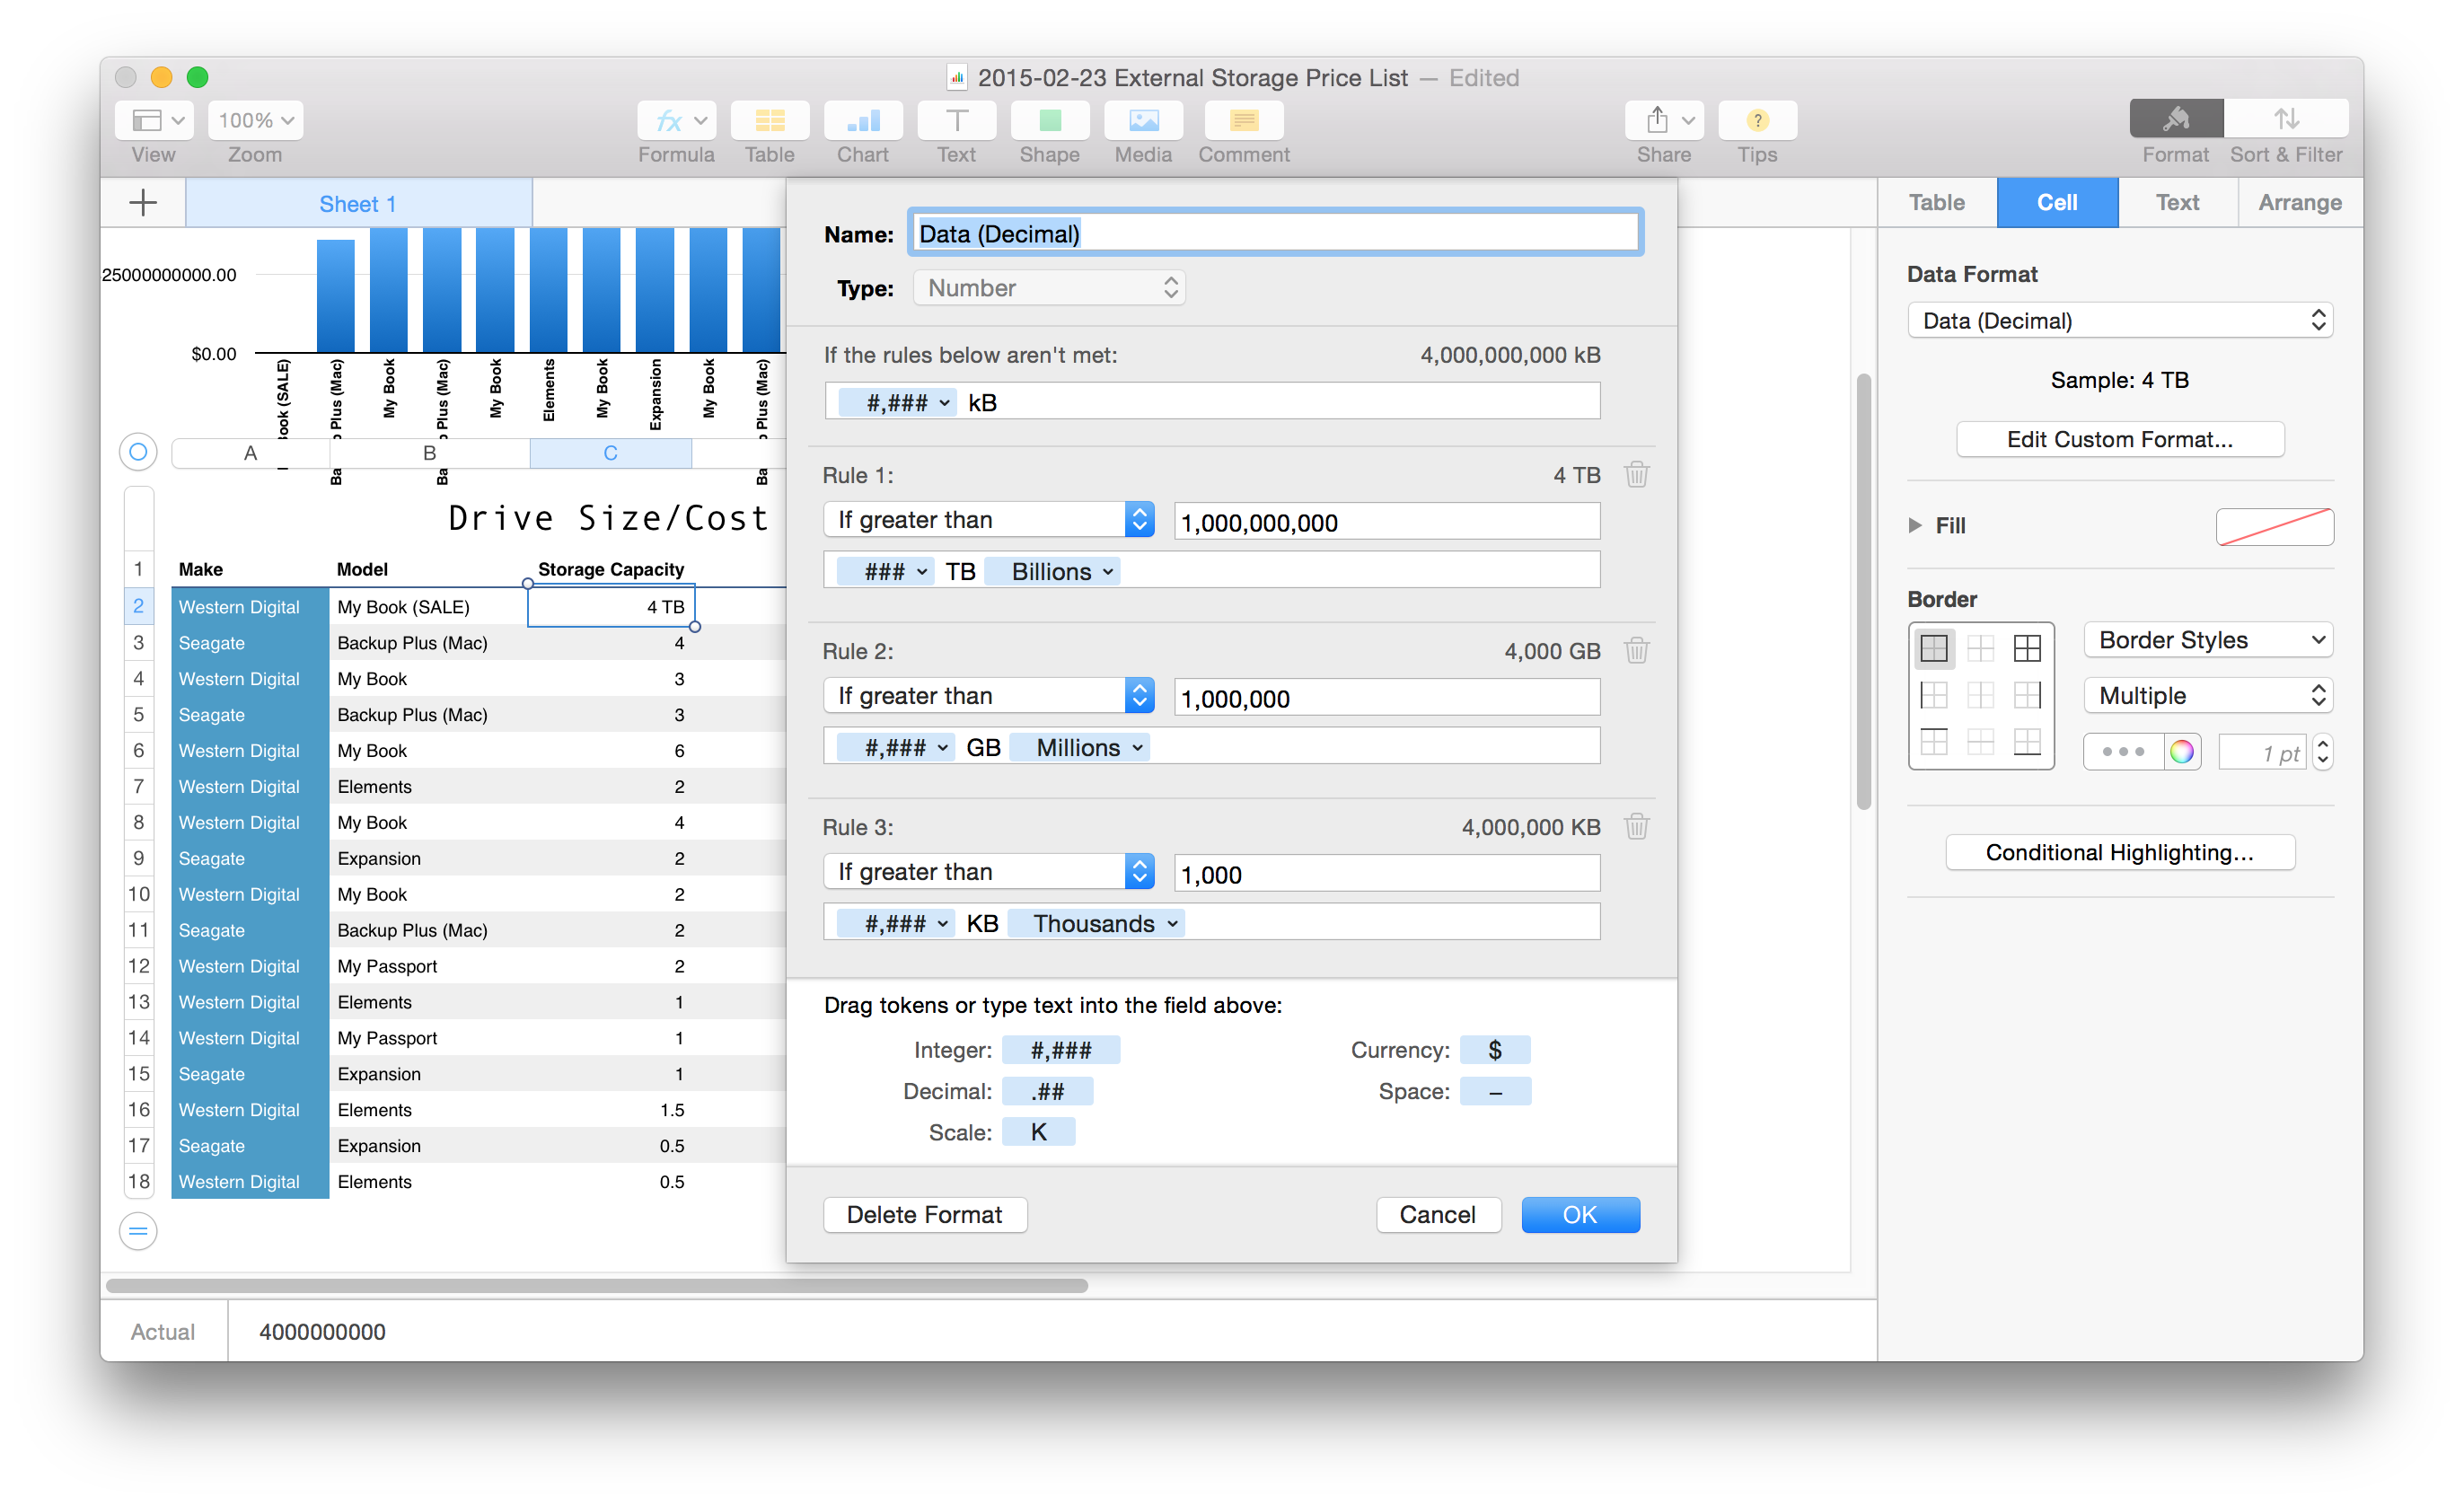This screenshot has height=1505, width=2464.
Task: Expand the Fill disclosure triangle
Action: (1914, 525)
